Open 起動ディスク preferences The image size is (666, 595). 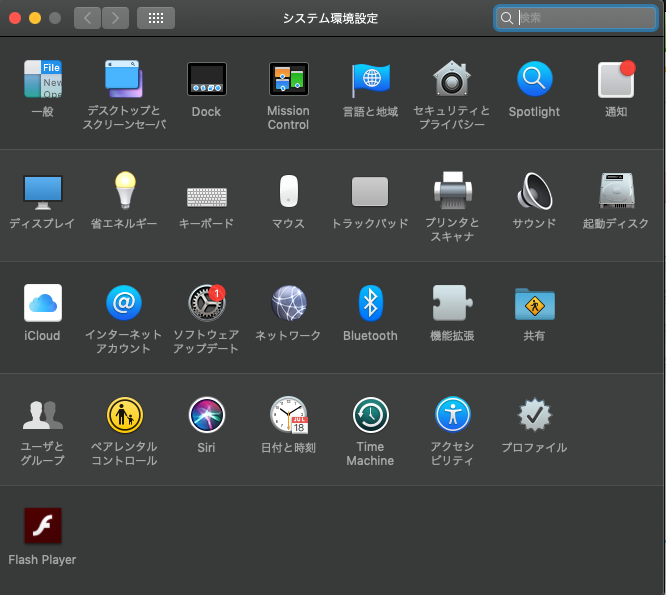[616, 190]
